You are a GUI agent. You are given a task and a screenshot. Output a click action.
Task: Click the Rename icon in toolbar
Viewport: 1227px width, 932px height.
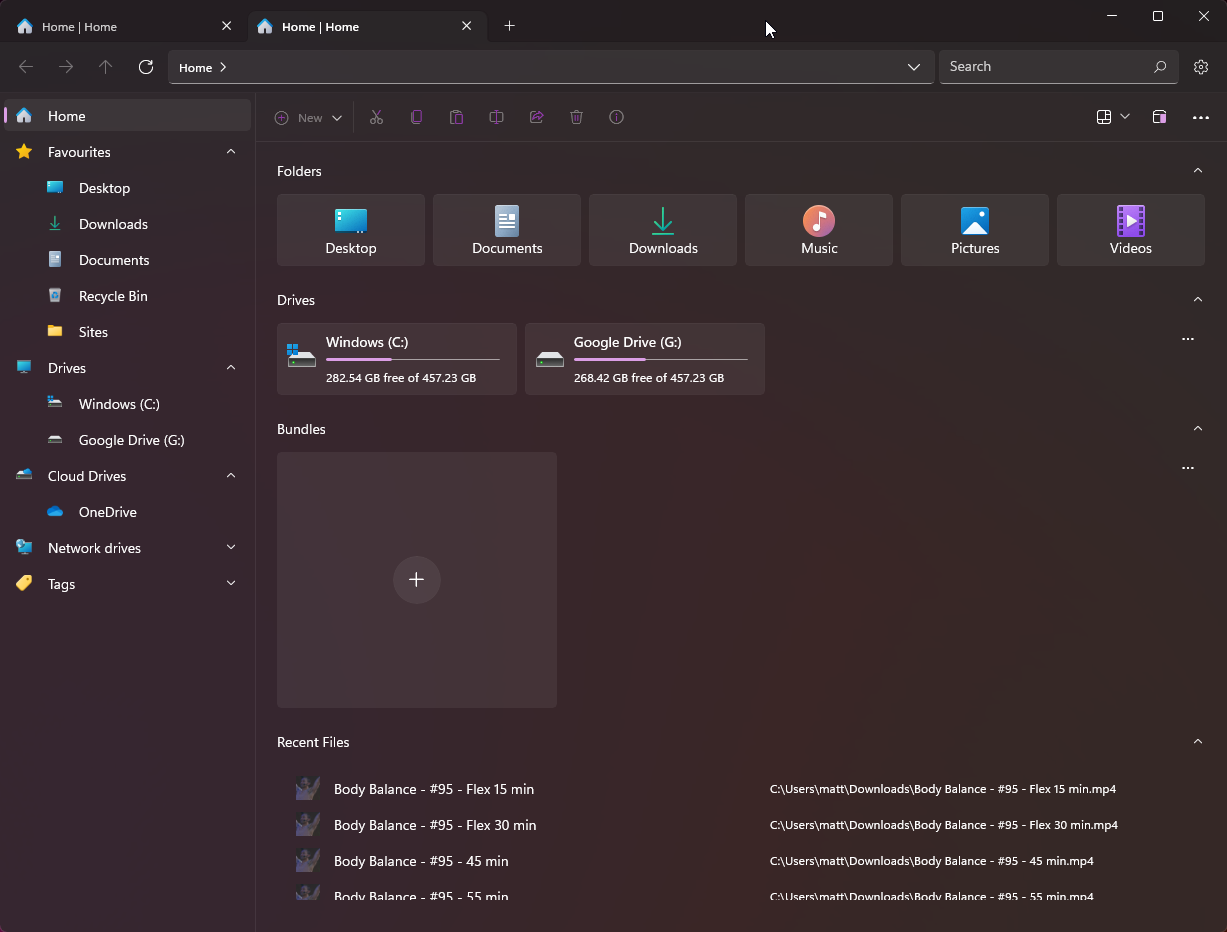pos(496,117)
